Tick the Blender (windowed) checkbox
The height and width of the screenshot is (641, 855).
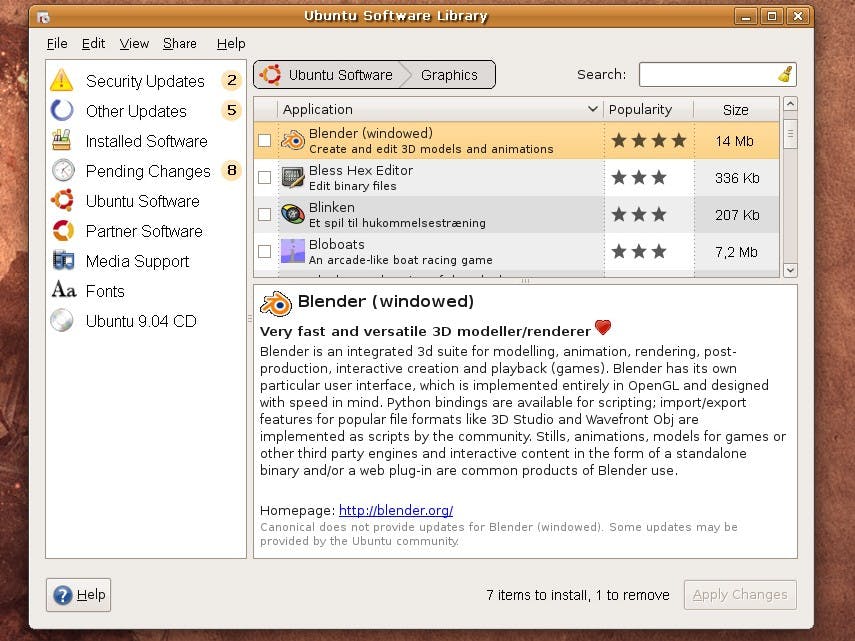click(x=264, y=141)
